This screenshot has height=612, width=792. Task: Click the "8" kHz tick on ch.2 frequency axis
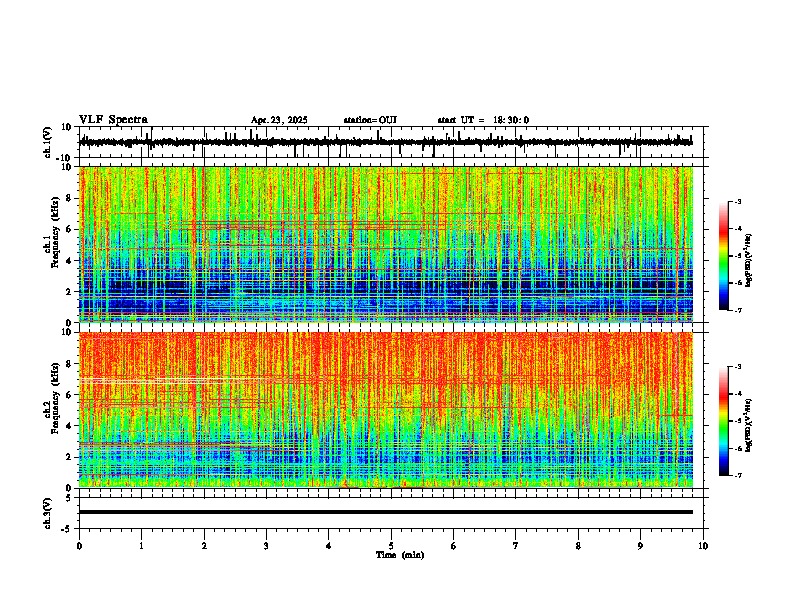(x=69, y=364)
